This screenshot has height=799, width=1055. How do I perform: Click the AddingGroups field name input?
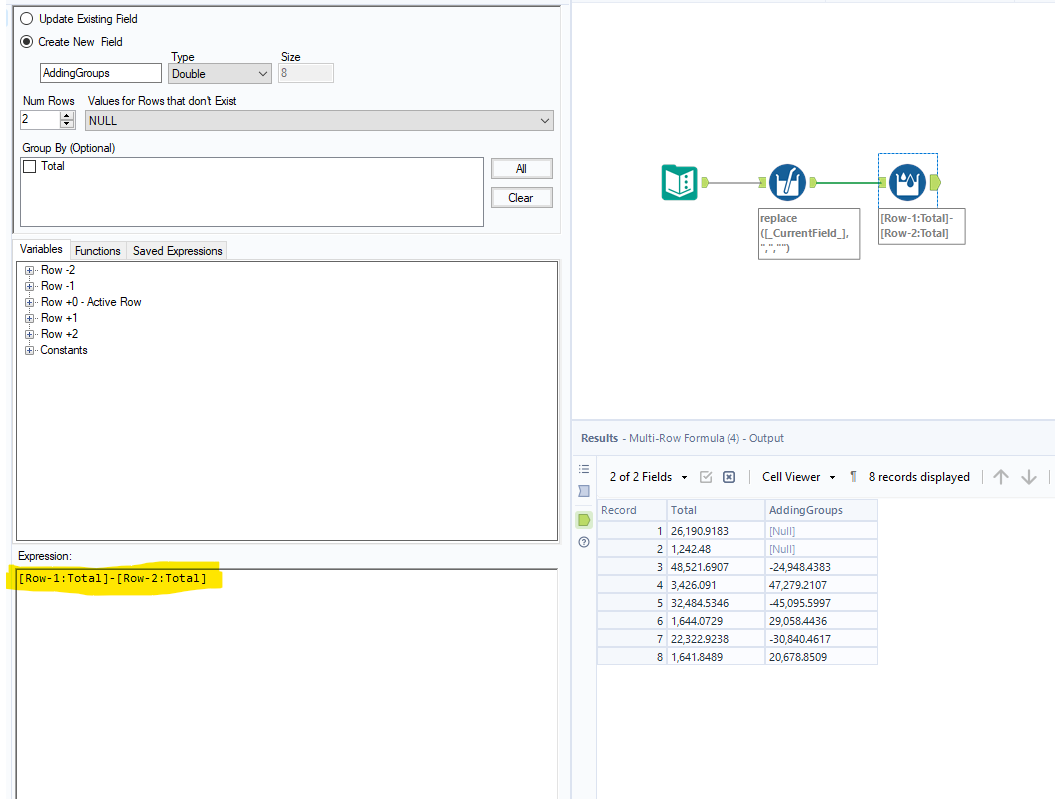pyautogui.click(x=100, y=73)
